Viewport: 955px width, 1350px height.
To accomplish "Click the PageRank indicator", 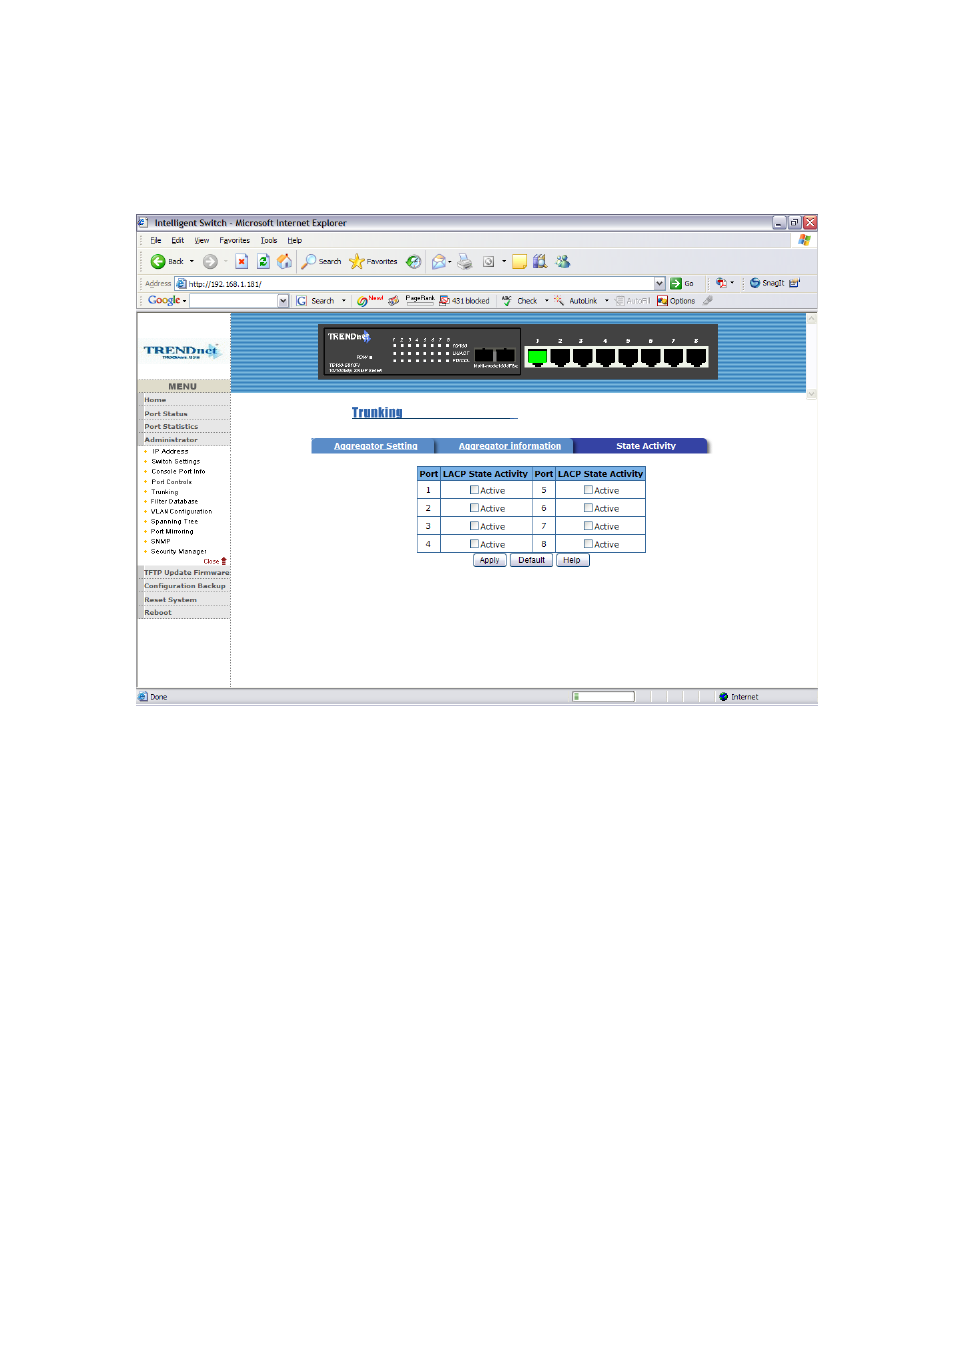I will click(x=420, y=300).
